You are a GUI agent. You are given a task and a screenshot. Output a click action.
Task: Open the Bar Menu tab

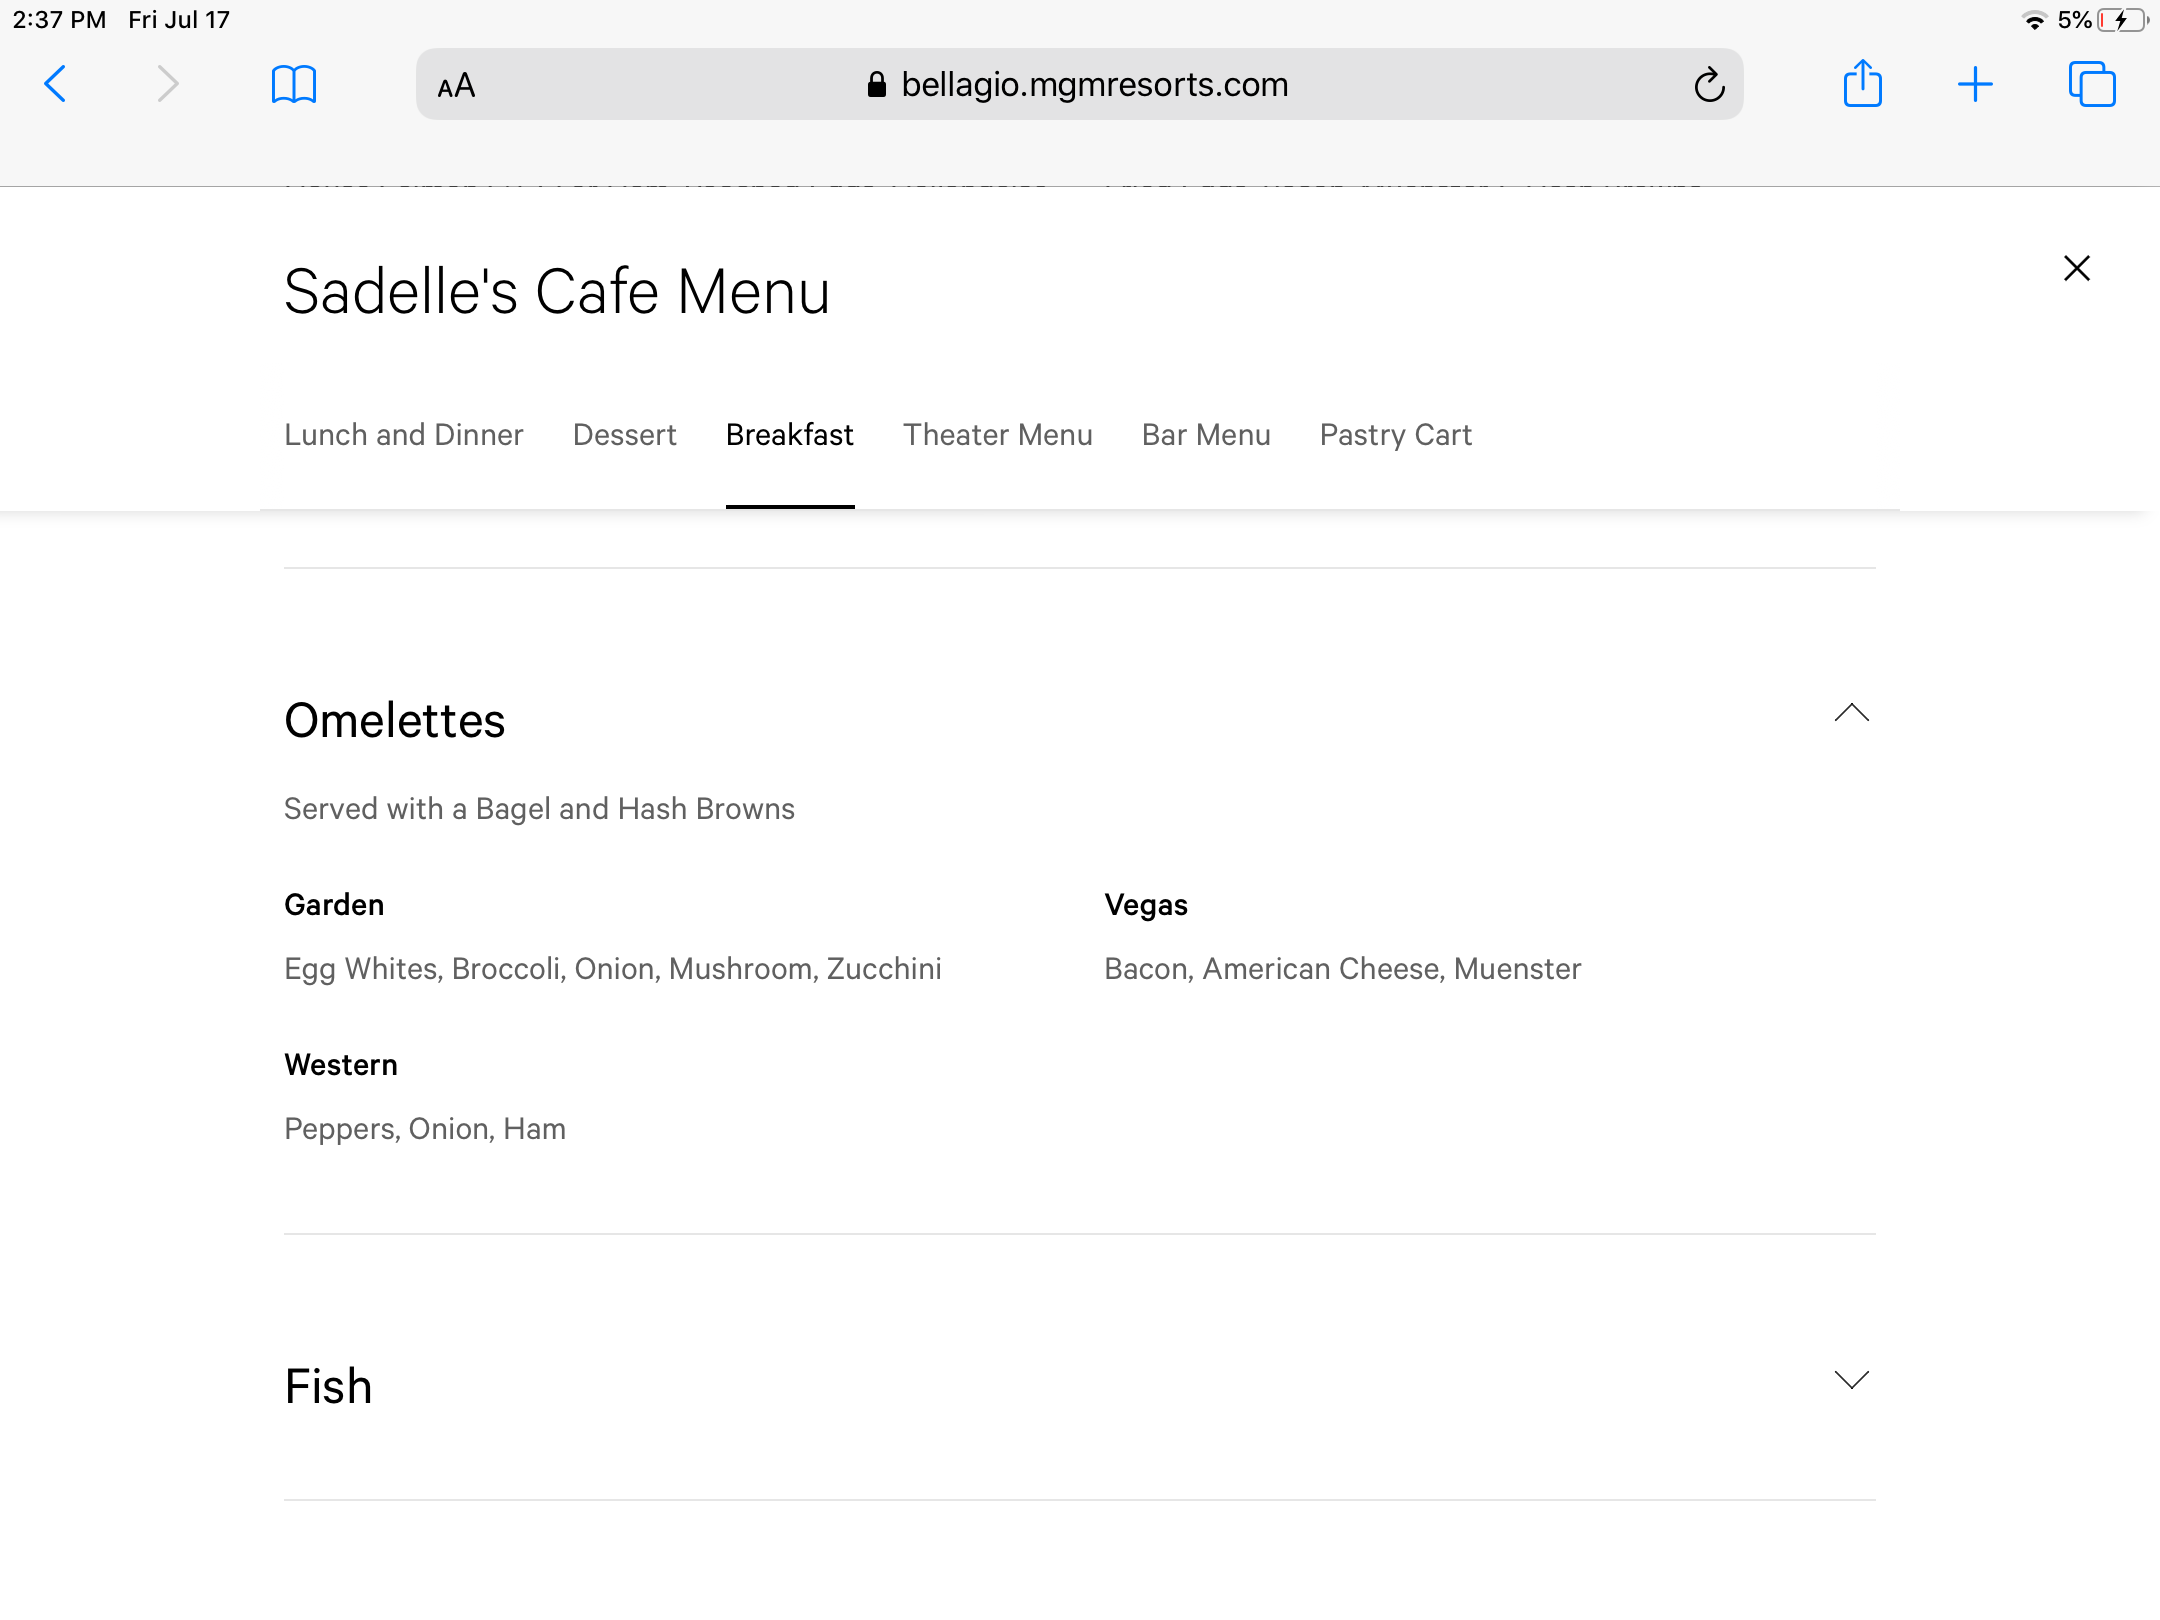tap(1206, 435)
